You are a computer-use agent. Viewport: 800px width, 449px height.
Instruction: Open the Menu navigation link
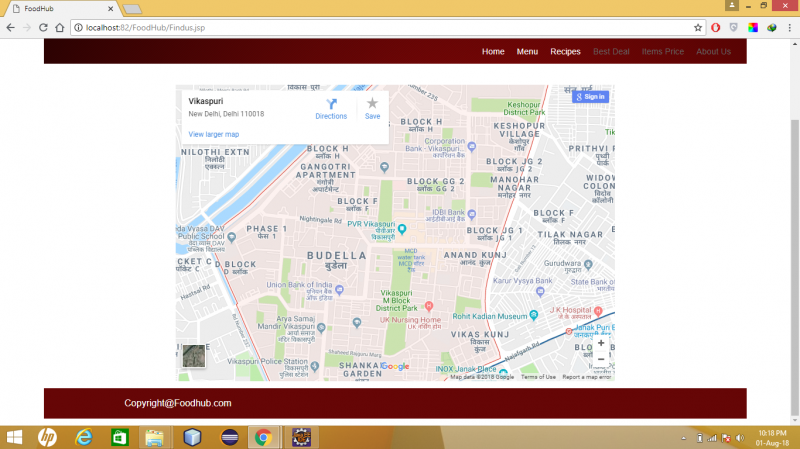click(527, 52)
